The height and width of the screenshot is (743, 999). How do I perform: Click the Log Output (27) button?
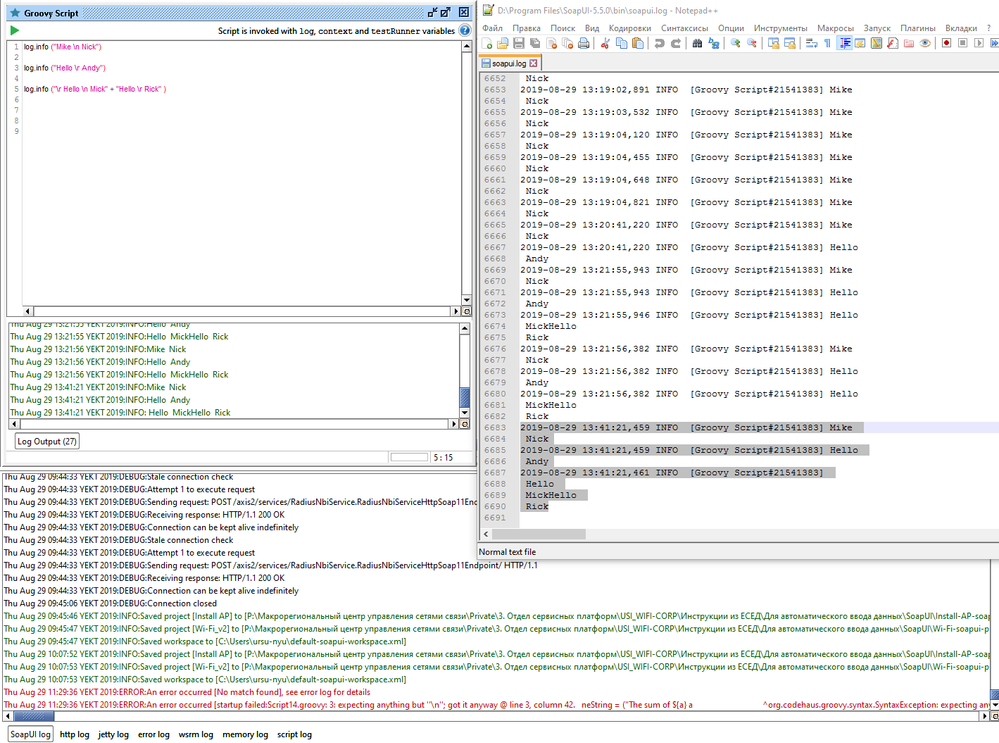point(48,441)
